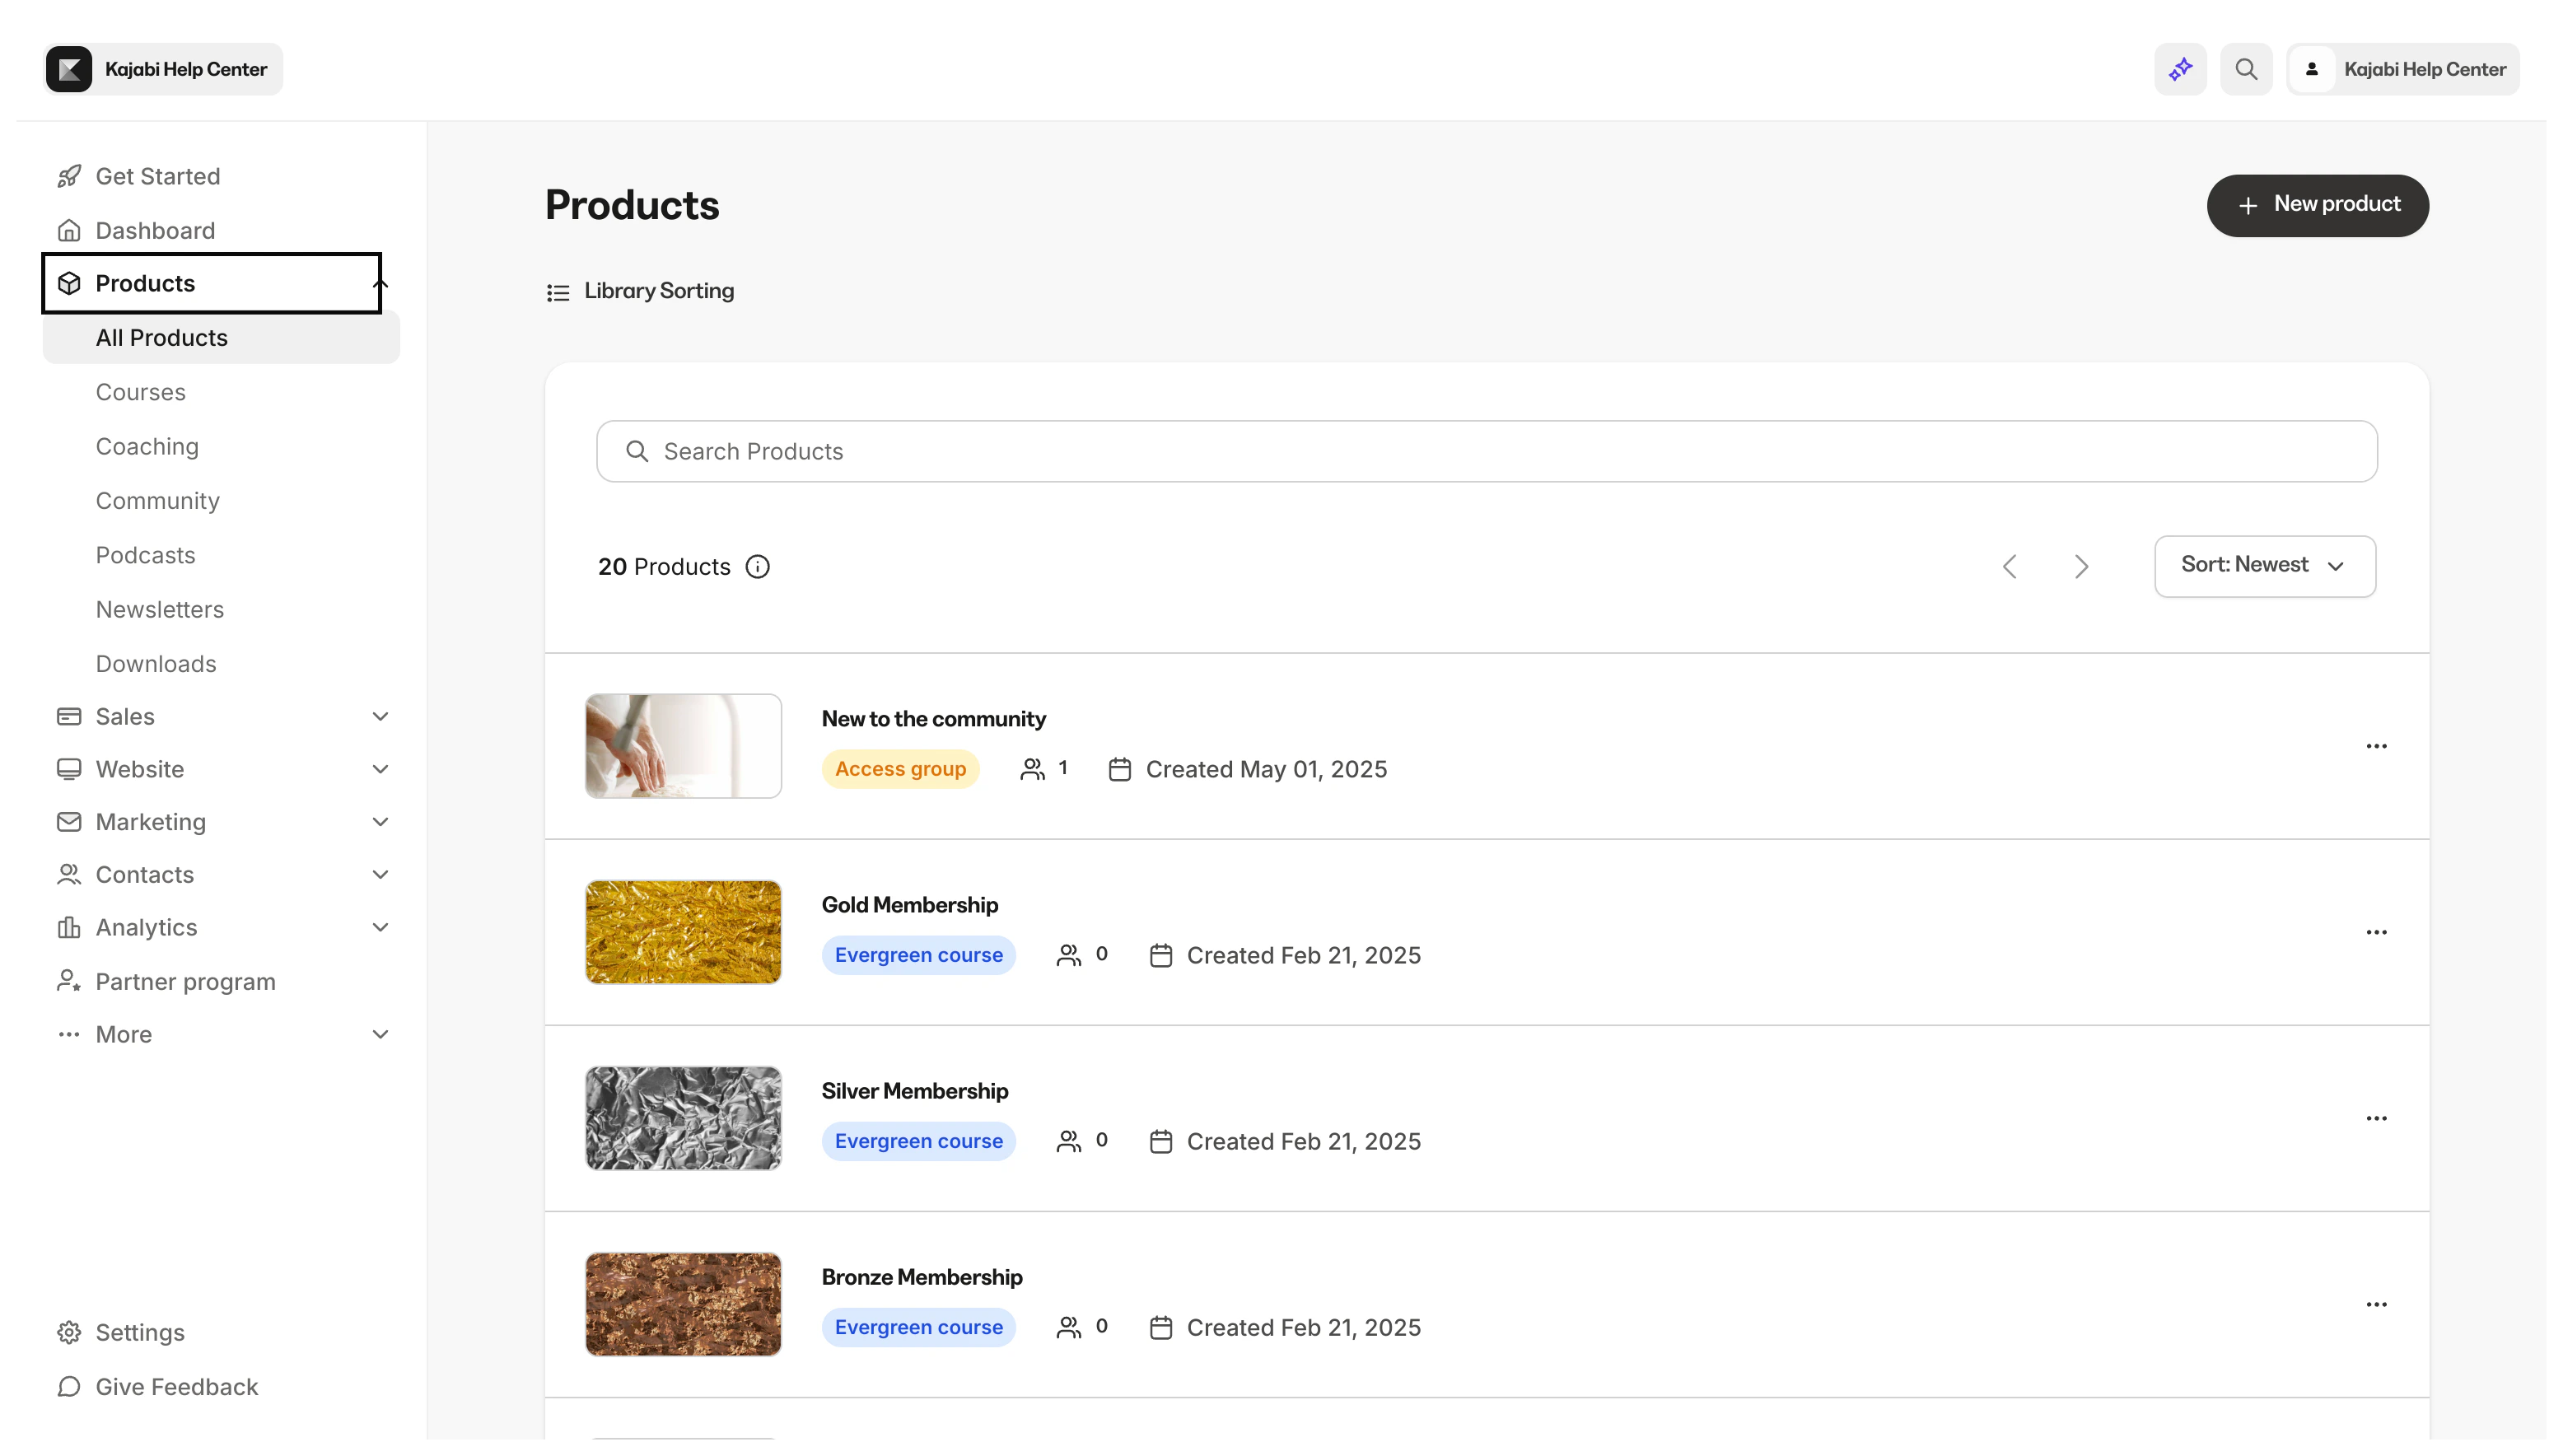Click the Library Sorting list icon
This screenshot has height=1456, width=2563.
[x=558, y=292]
